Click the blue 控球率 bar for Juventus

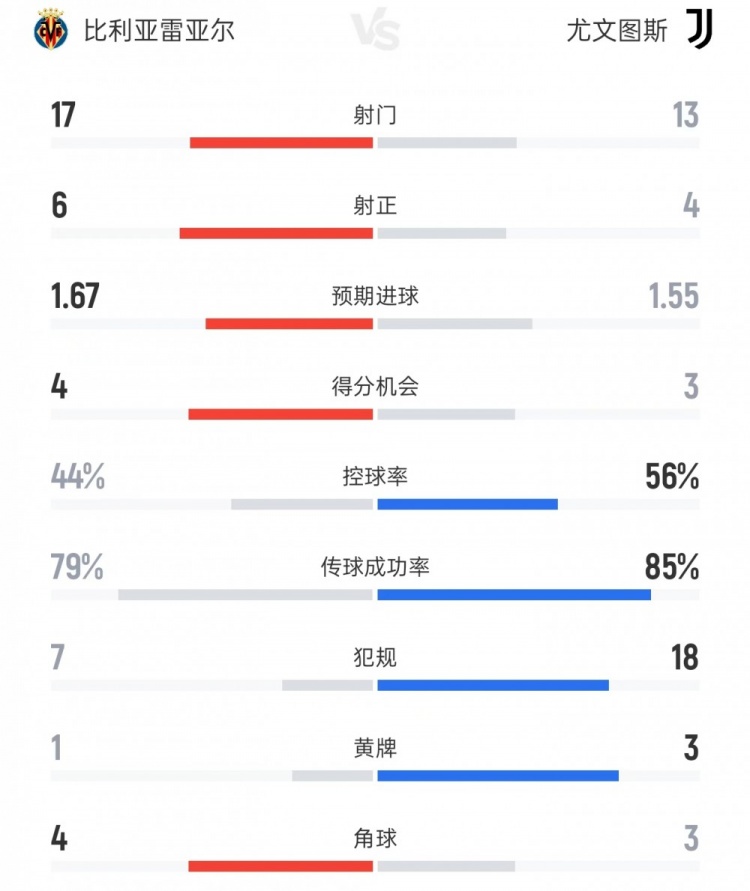(x=467, y=504)
